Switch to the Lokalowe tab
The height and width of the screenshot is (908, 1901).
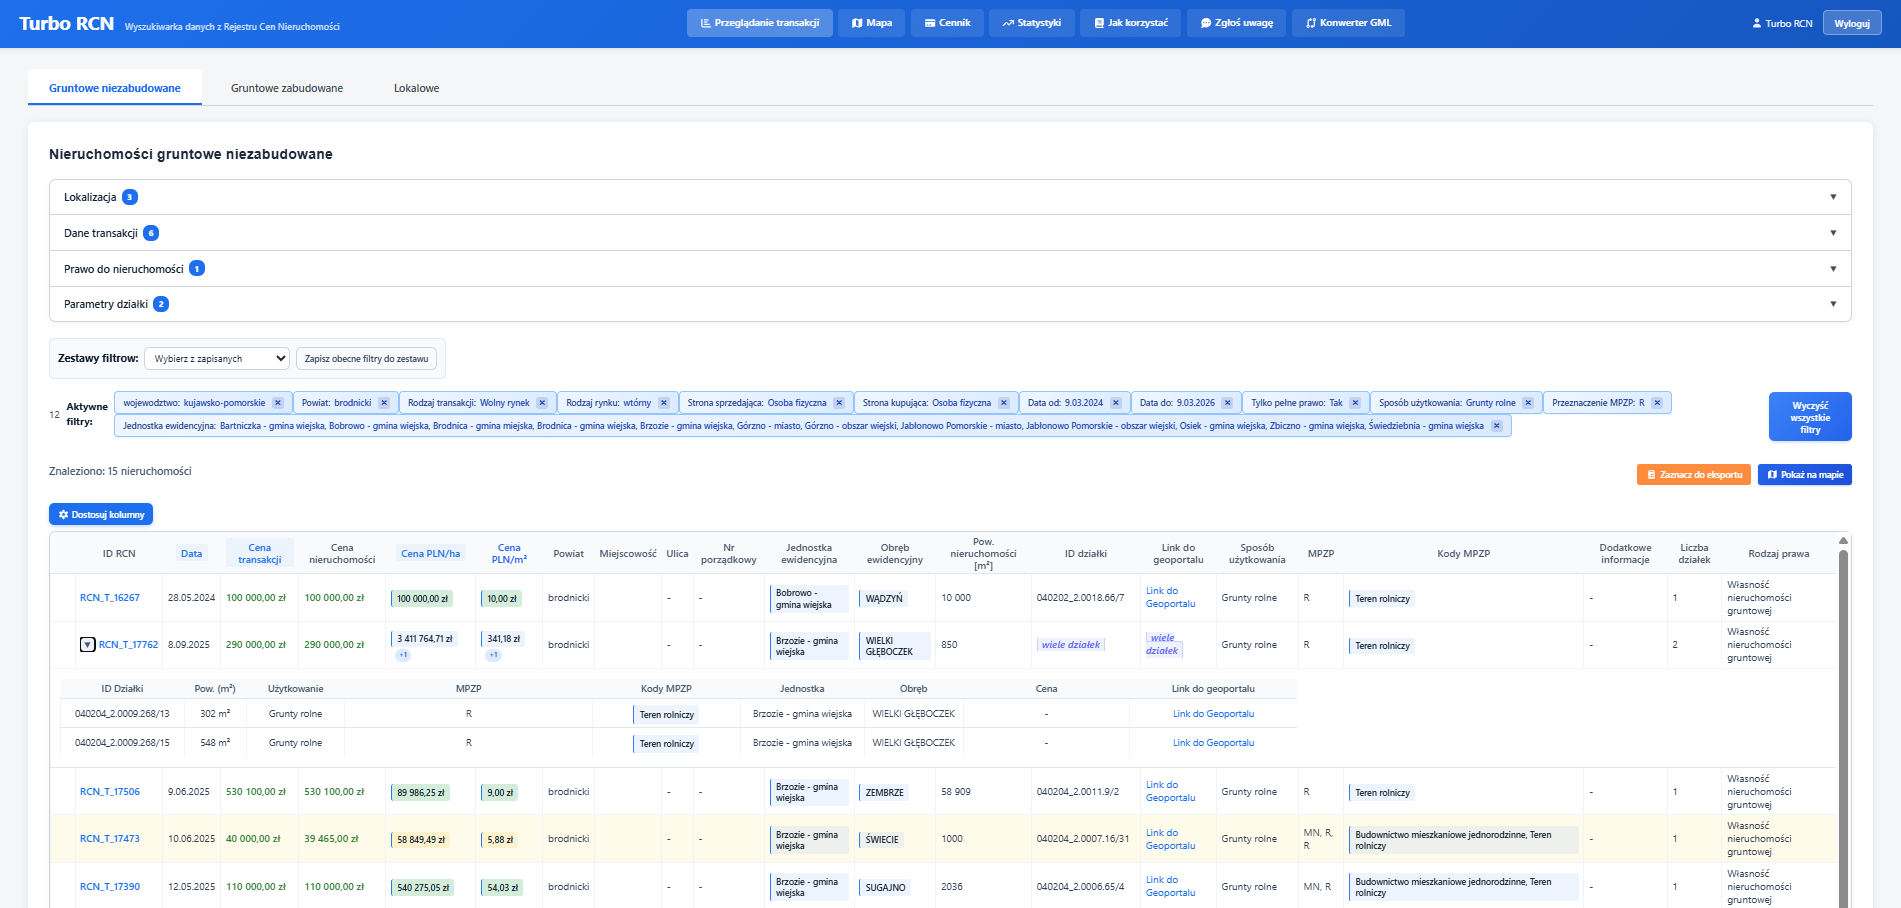click(x=416, y=88)
